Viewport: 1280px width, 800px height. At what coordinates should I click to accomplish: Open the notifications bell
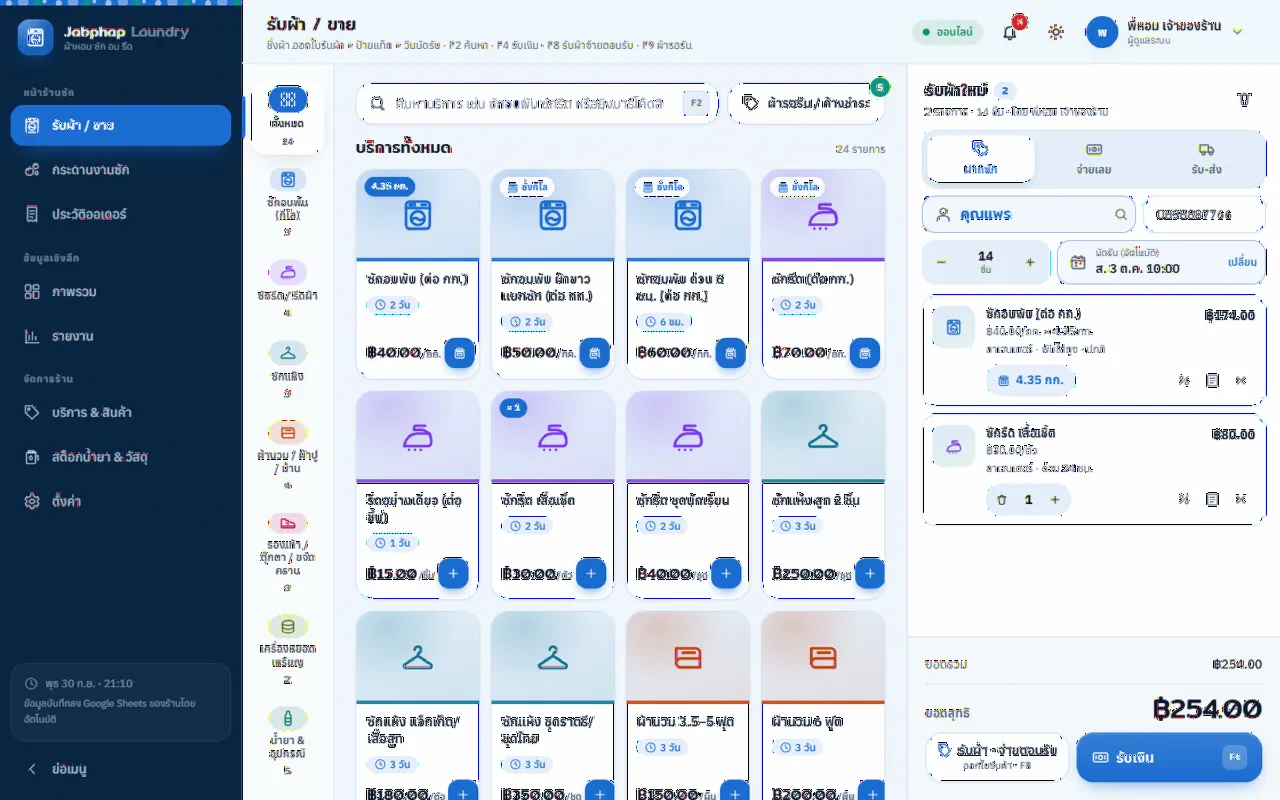[x=1010, y=32]
